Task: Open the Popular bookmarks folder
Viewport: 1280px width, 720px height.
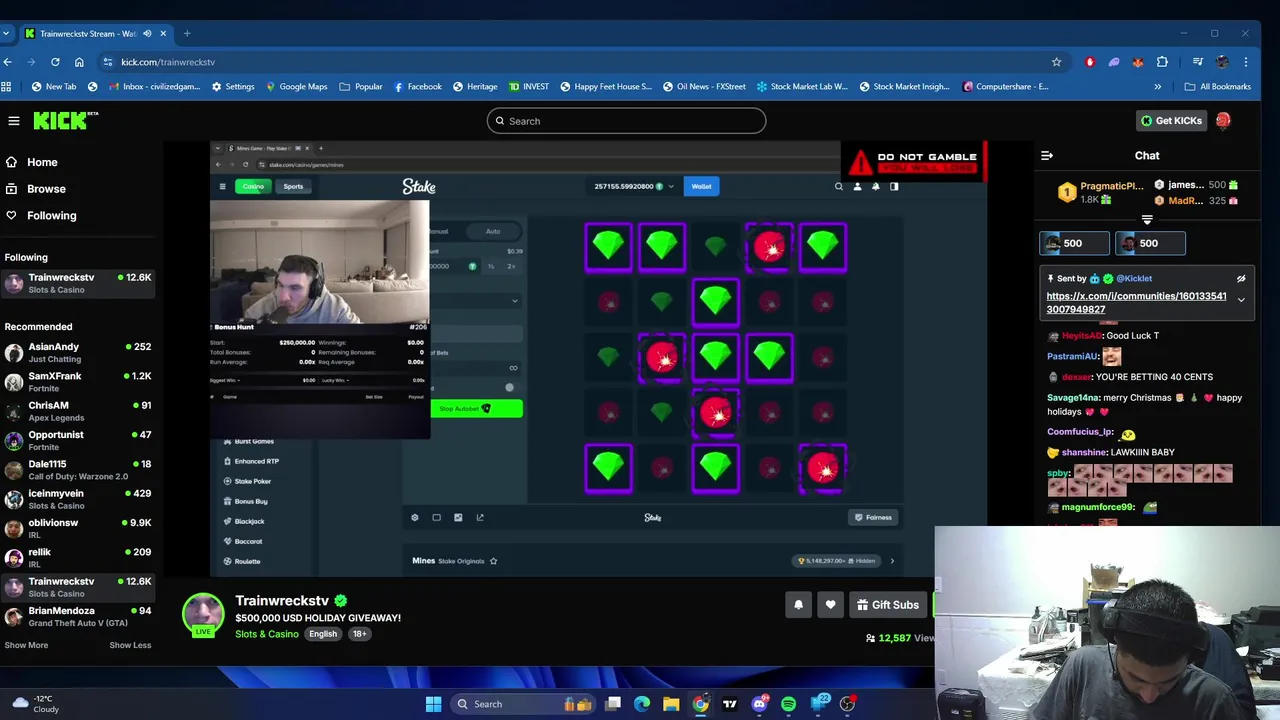Action: coord(361,87)
